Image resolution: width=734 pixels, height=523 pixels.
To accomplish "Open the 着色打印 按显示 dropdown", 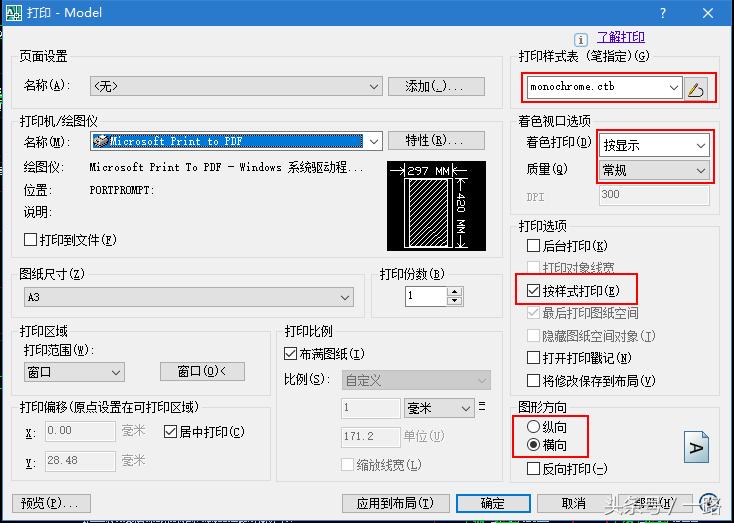I will [x=654, y=145].
